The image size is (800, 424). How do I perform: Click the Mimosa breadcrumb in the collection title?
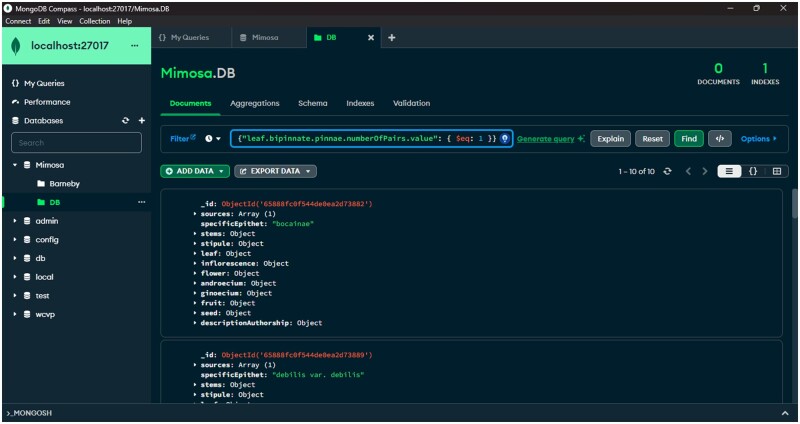click(186, 73)
